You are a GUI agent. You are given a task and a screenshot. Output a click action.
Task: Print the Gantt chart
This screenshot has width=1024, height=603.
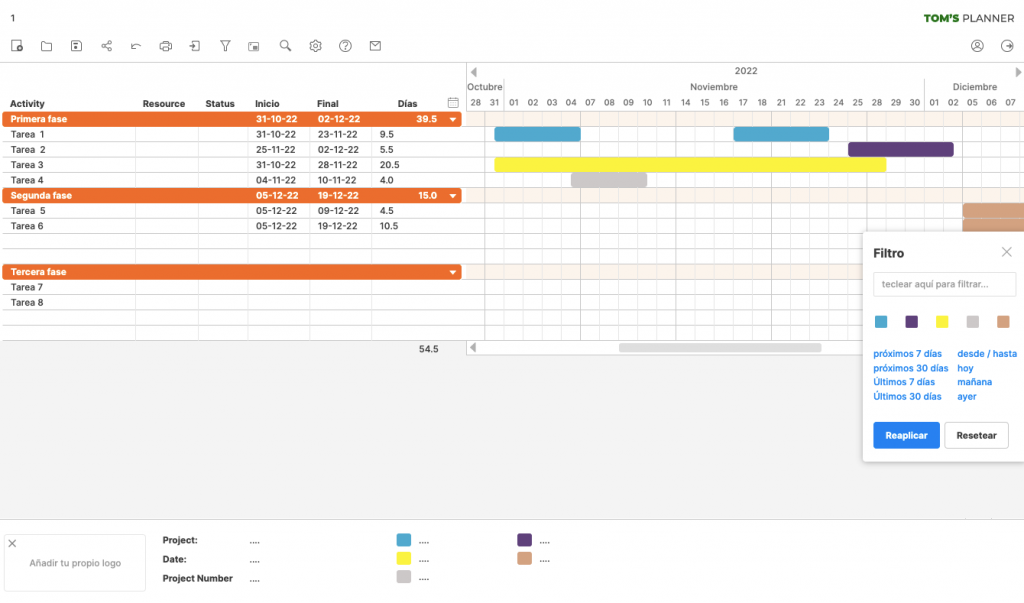(165, 46)
